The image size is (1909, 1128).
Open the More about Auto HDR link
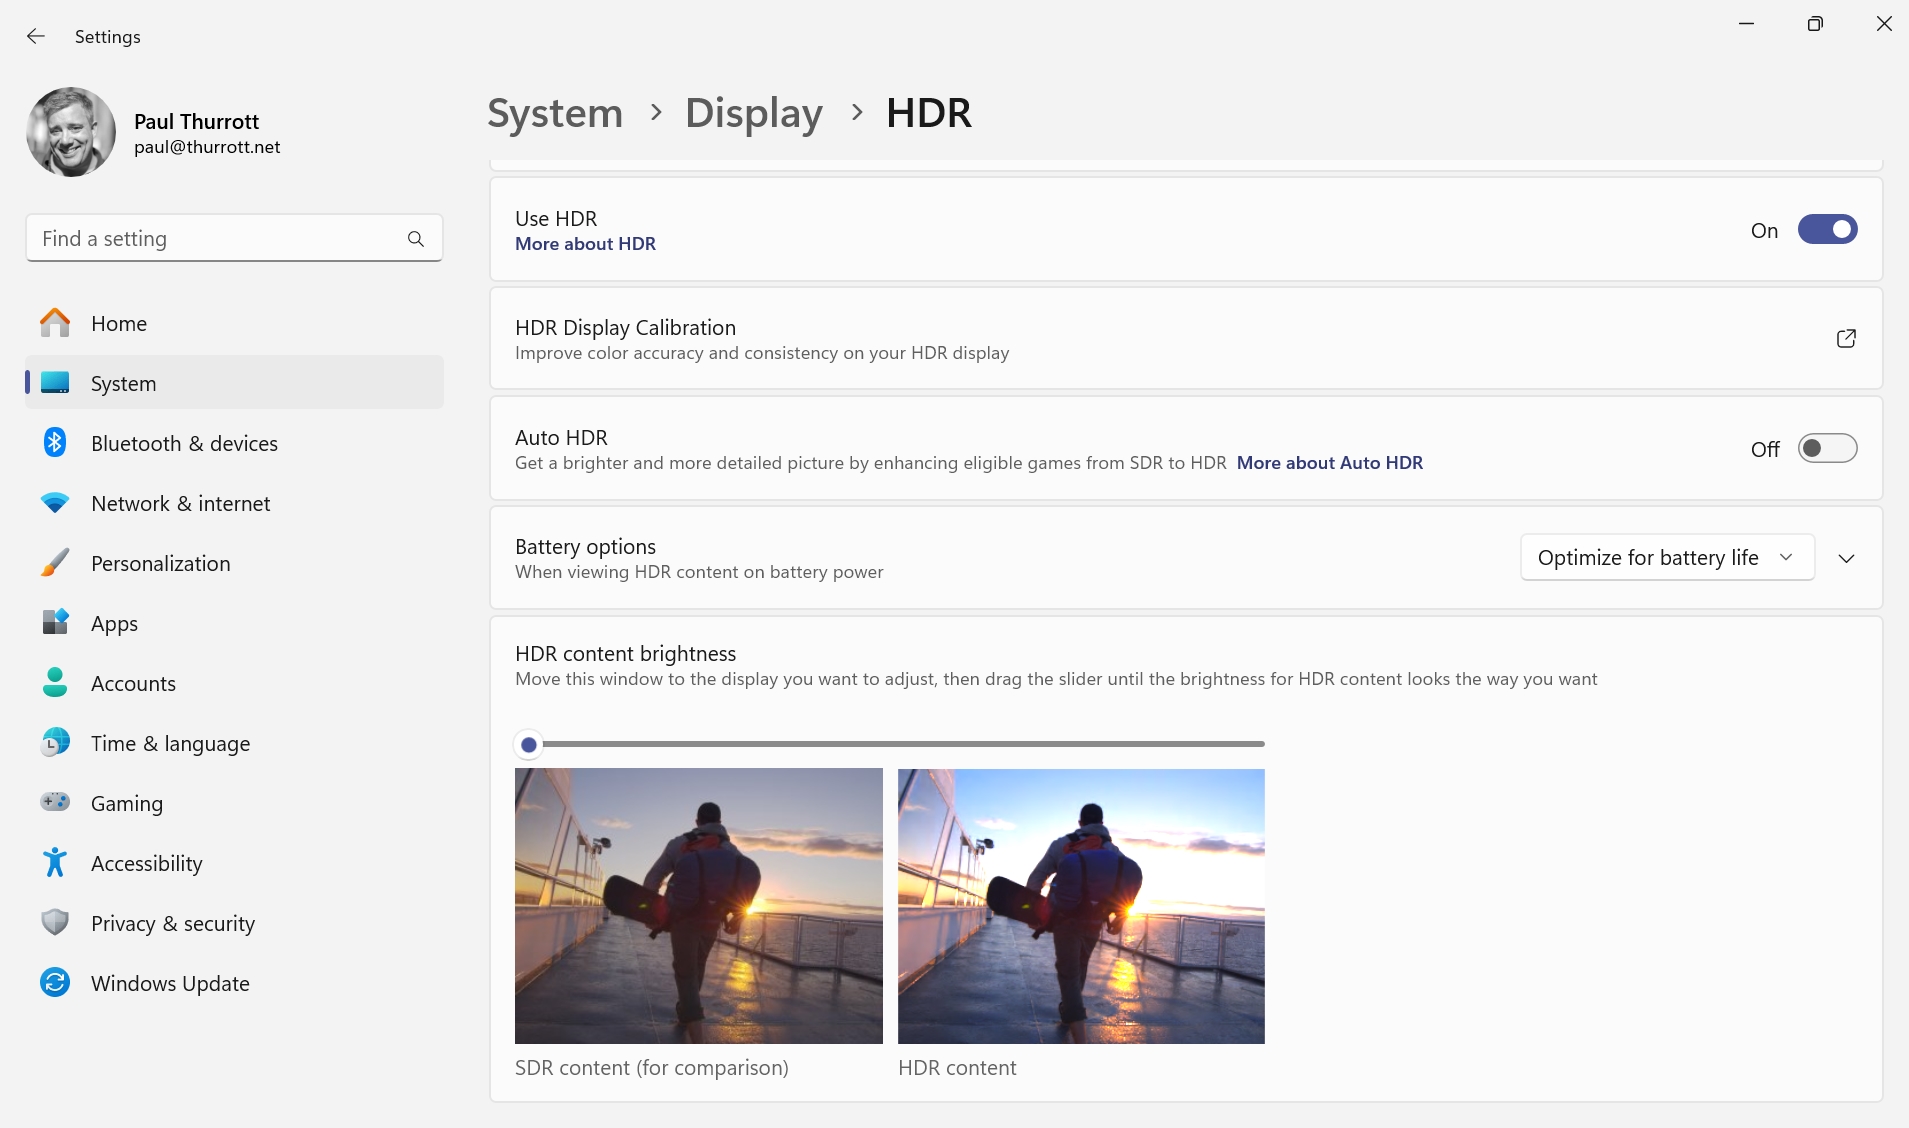pyautogui.click(x=1329, y=463)
